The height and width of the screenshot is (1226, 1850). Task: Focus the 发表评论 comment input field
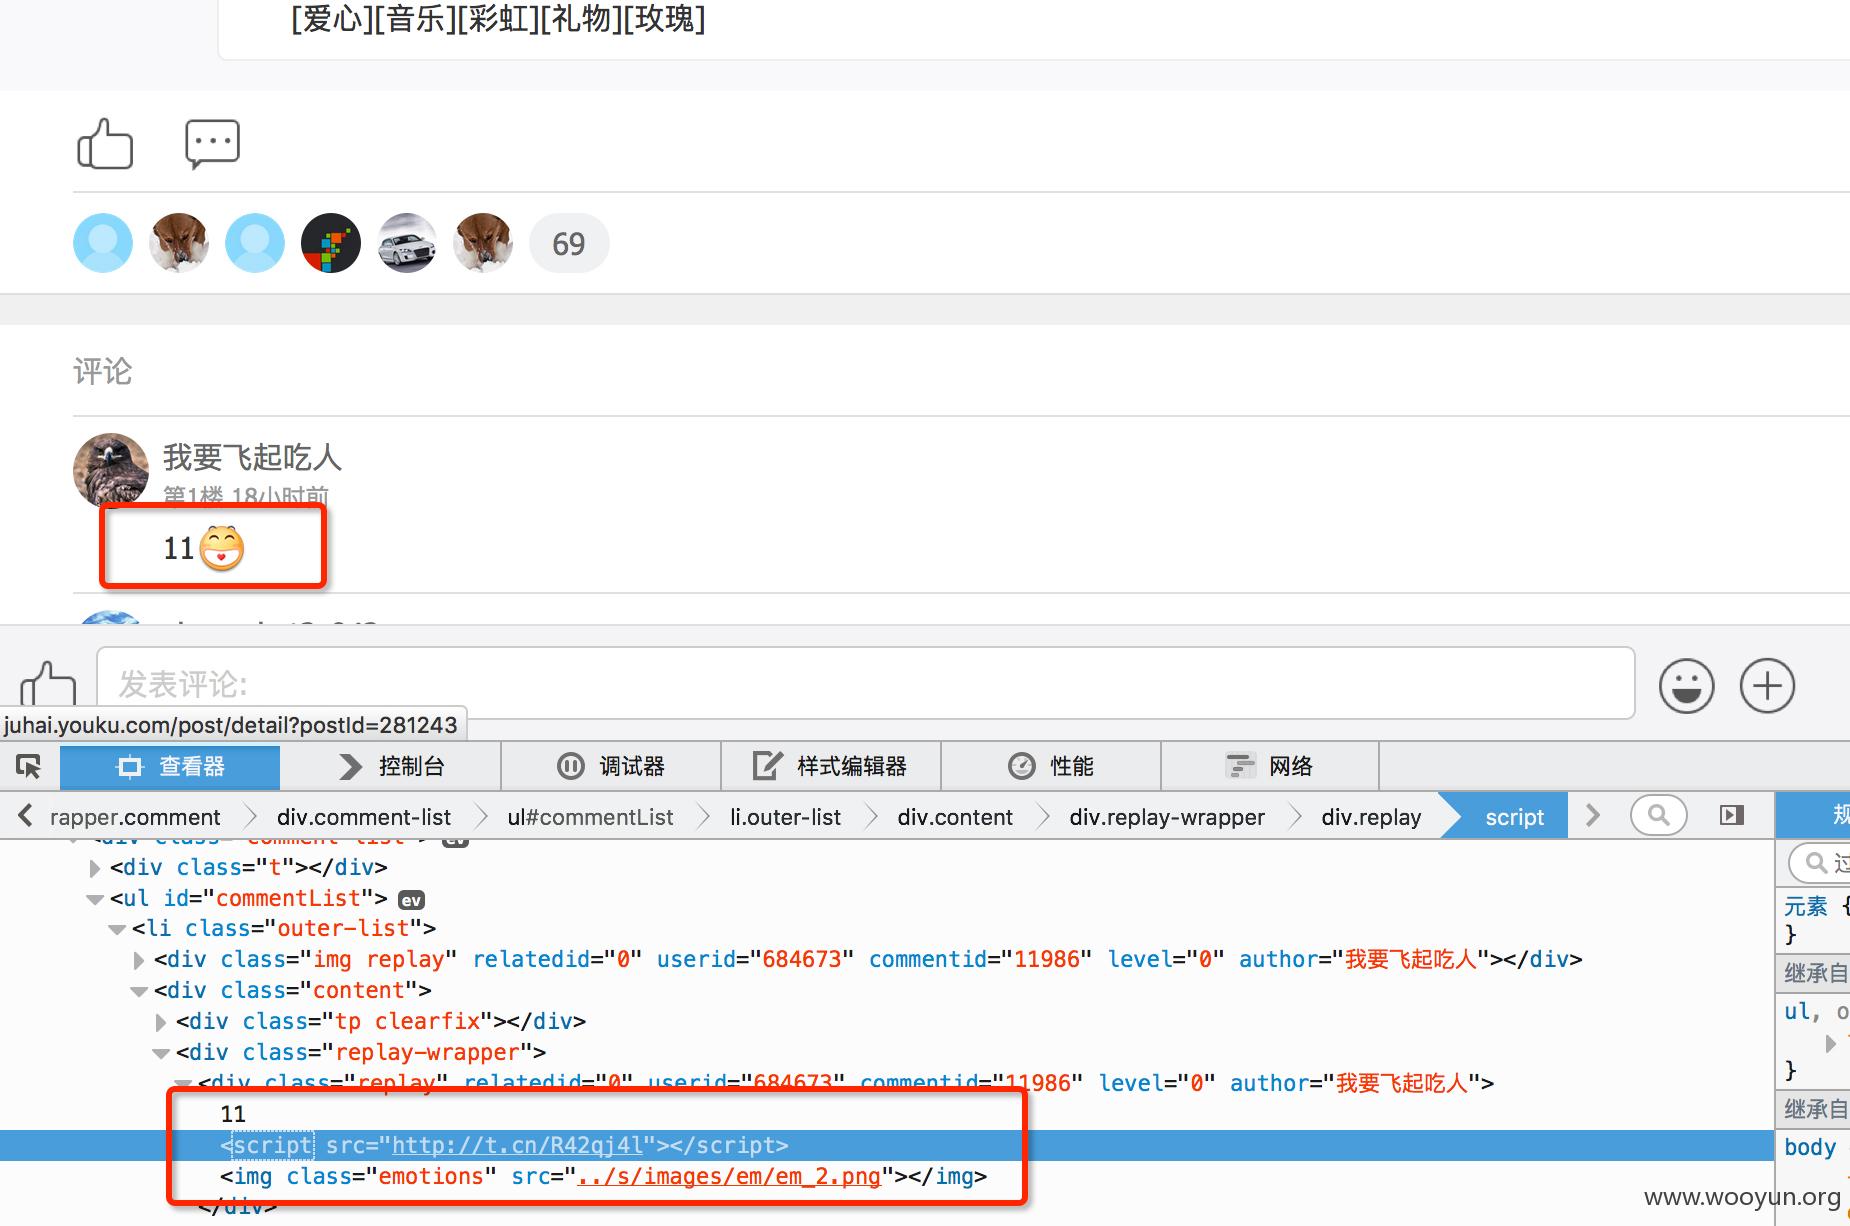click(866, 683)
